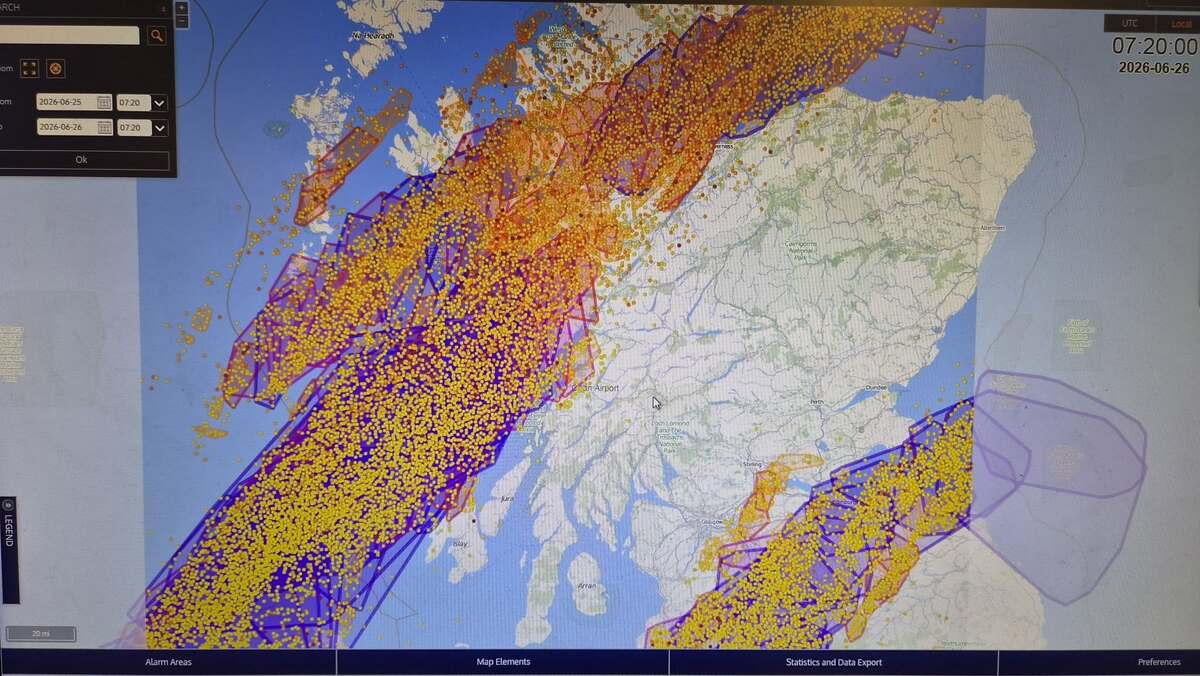Open the calendar for the 2026-06-26 date
Image resolution: width=1200 pixels, height=676 pixels.
pos(104,127)
